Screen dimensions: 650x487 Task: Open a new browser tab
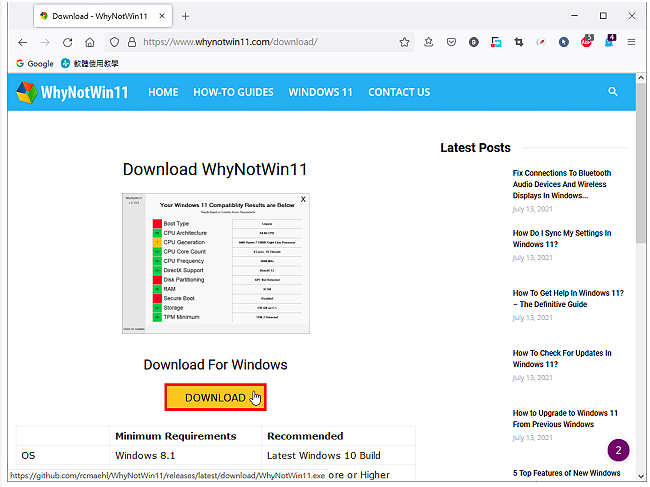pyautogui.click(x=185, y=16)
